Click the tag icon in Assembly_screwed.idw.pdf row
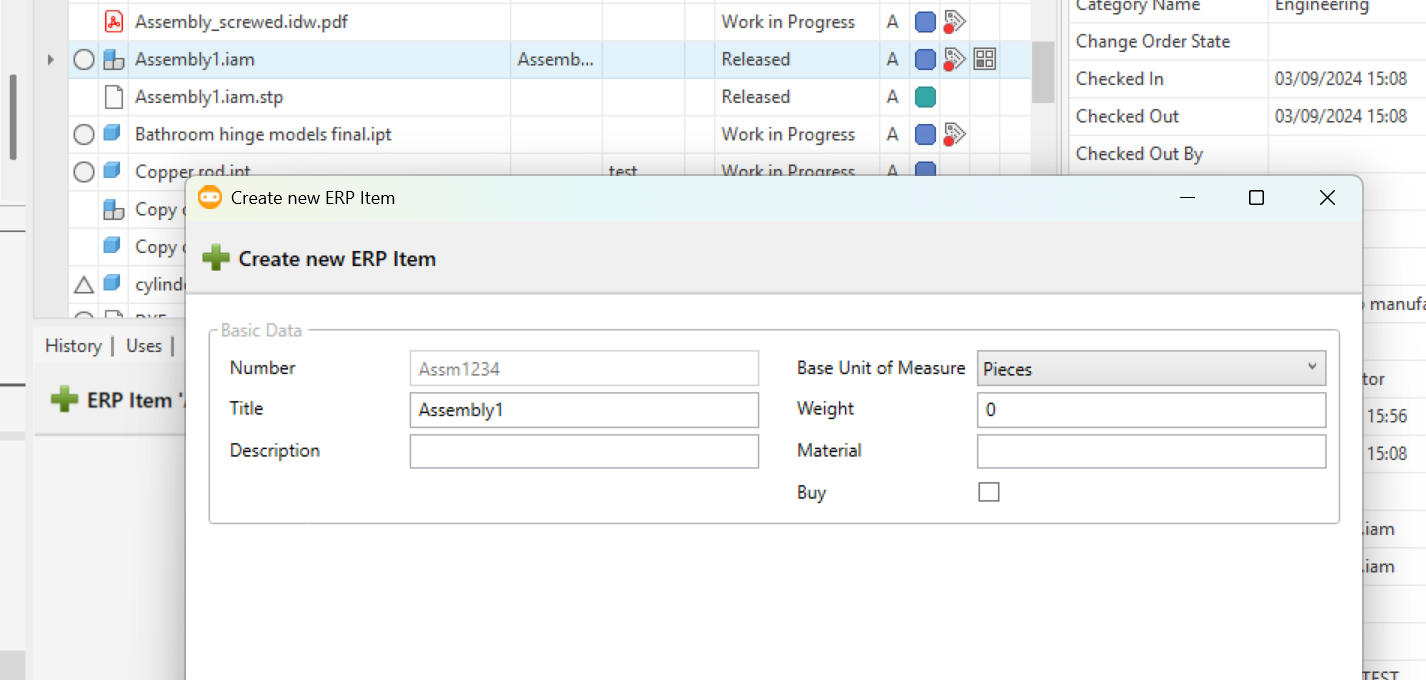Image resolution: width=1426 pixels, height=680 pixels. (x=955, y=22)
